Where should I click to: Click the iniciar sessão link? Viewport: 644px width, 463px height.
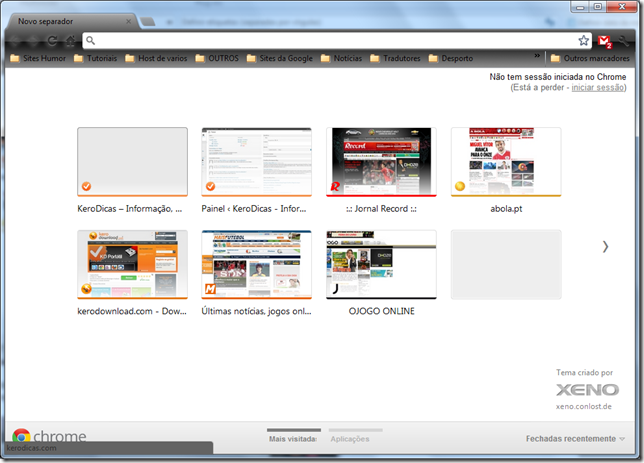(x=598, y=88)
